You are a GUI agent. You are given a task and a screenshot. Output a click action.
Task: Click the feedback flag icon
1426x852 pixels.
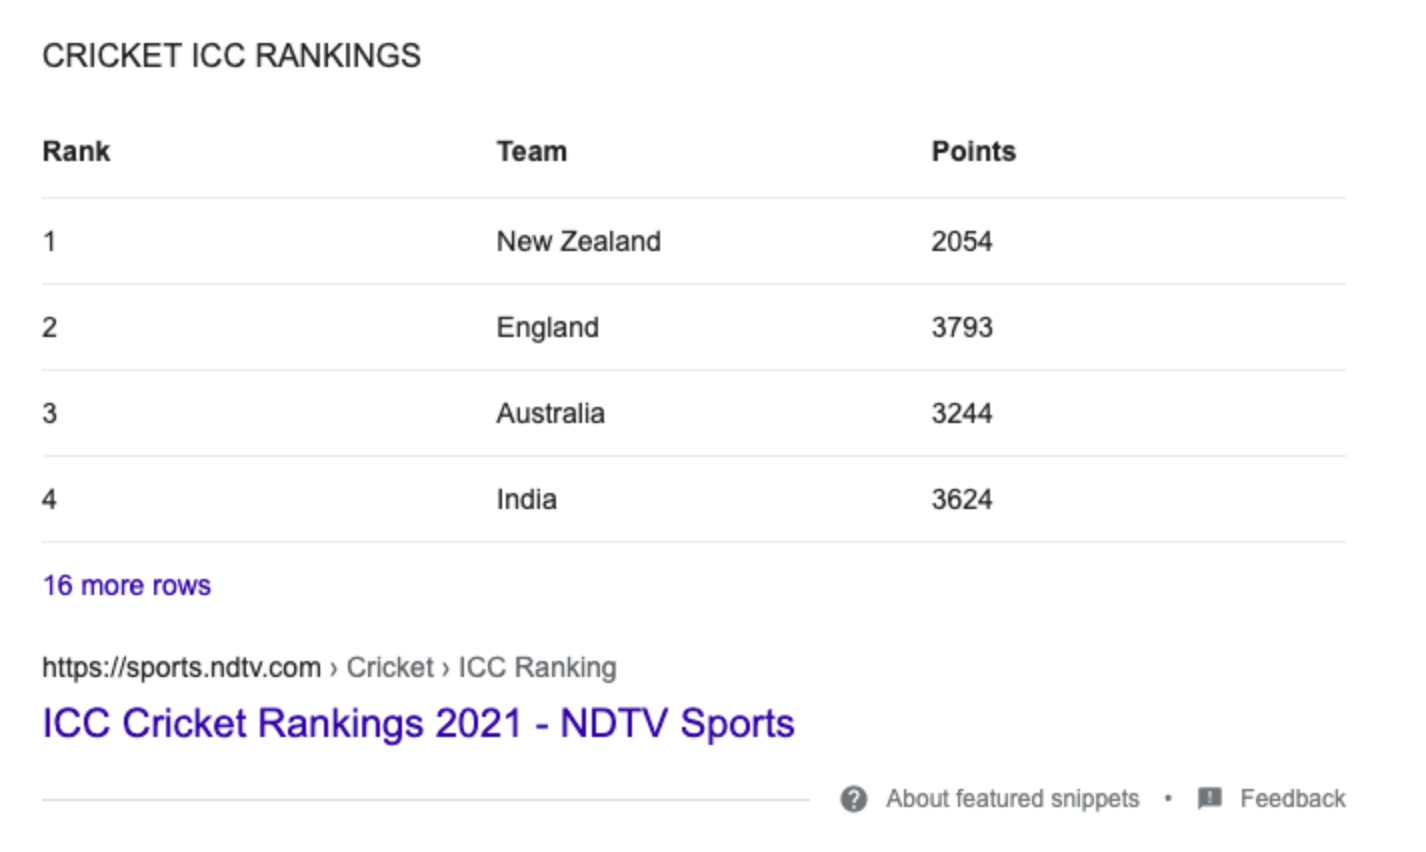pyautogui.click(x=1210, y=798)
